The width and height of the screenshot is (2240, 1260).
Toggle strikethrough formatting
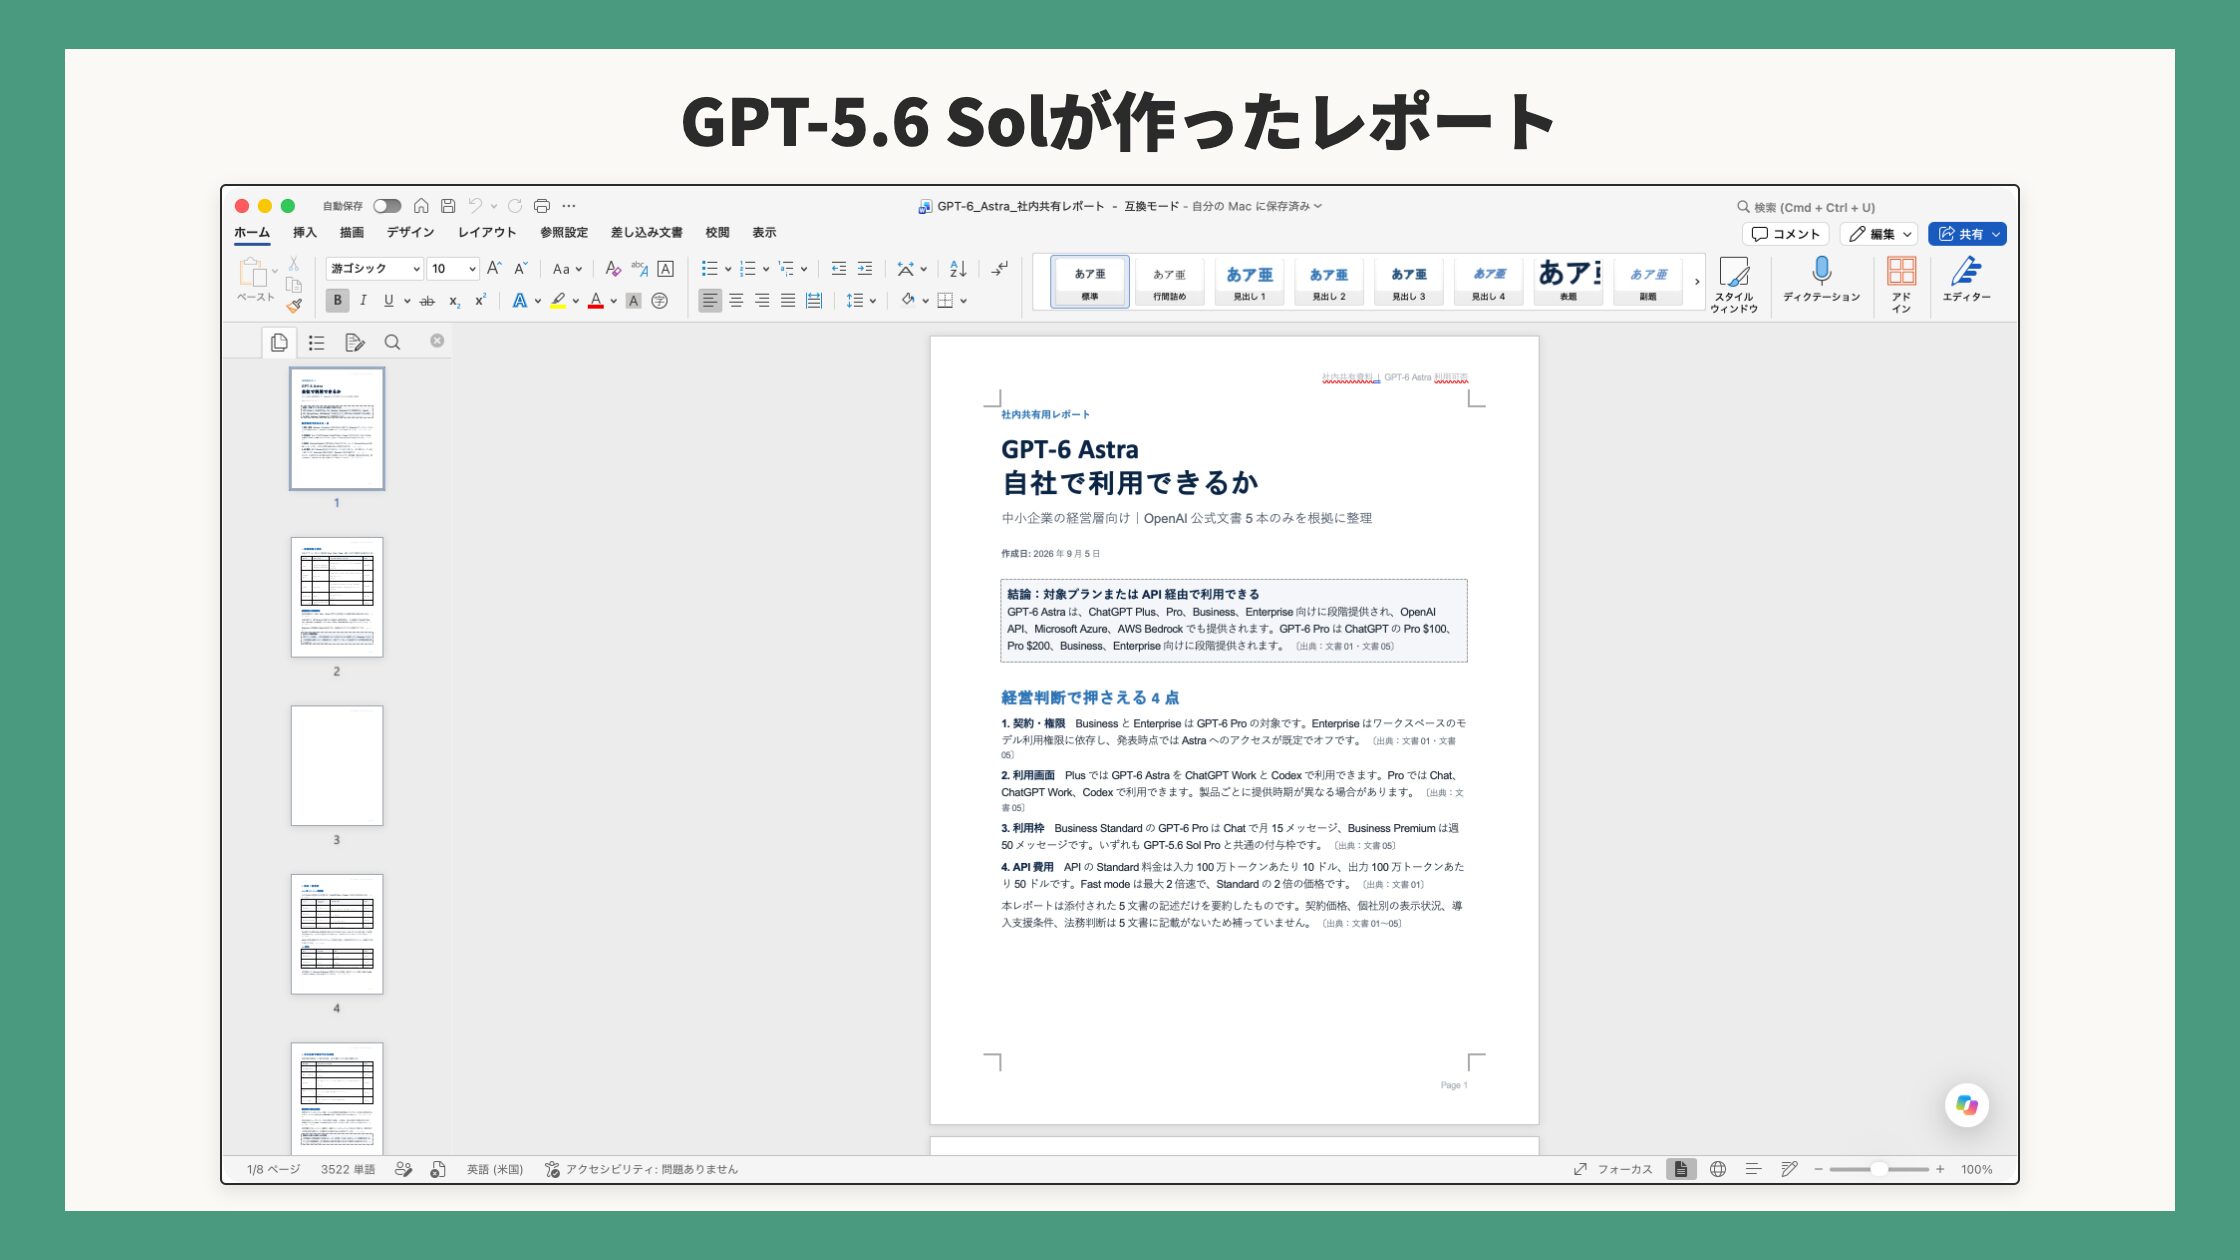tap(427, 300)
